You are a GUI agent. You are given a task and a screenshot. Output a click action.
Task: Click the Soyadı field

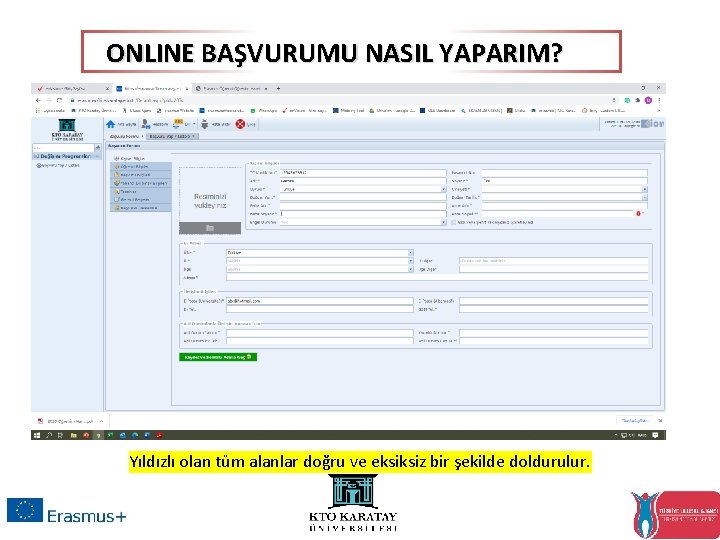coord(565,181)
